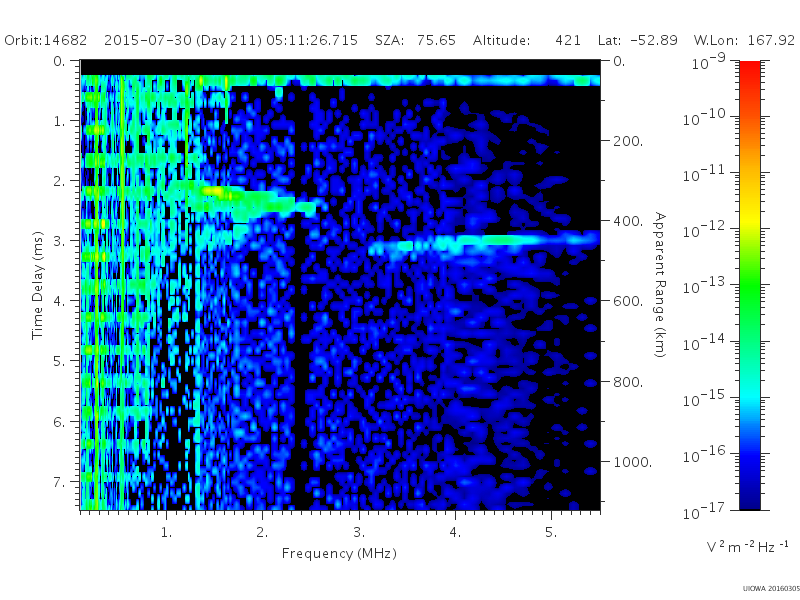Click the Altitude value 421
The height and width of the screenshot is (600, 800).
pos(568,40)
